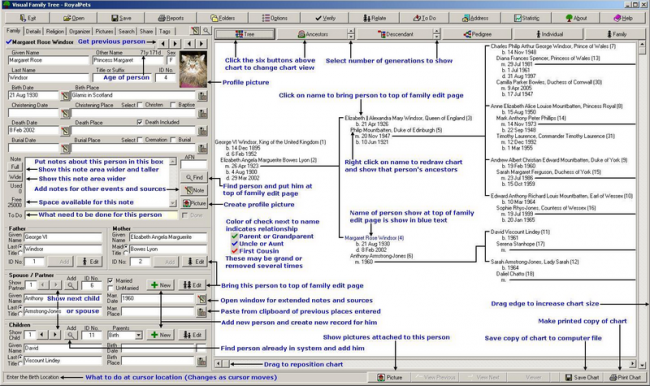650x386 pixels.
Task: Show the Ancestors chart view
Action: click(313, 34)
